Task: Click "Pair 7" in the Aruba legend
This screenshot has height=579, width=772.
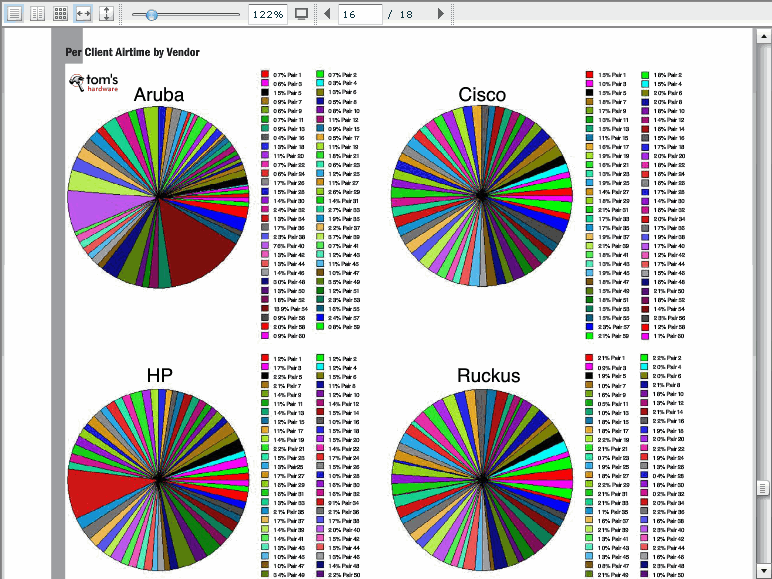Action: pos(294,102)
